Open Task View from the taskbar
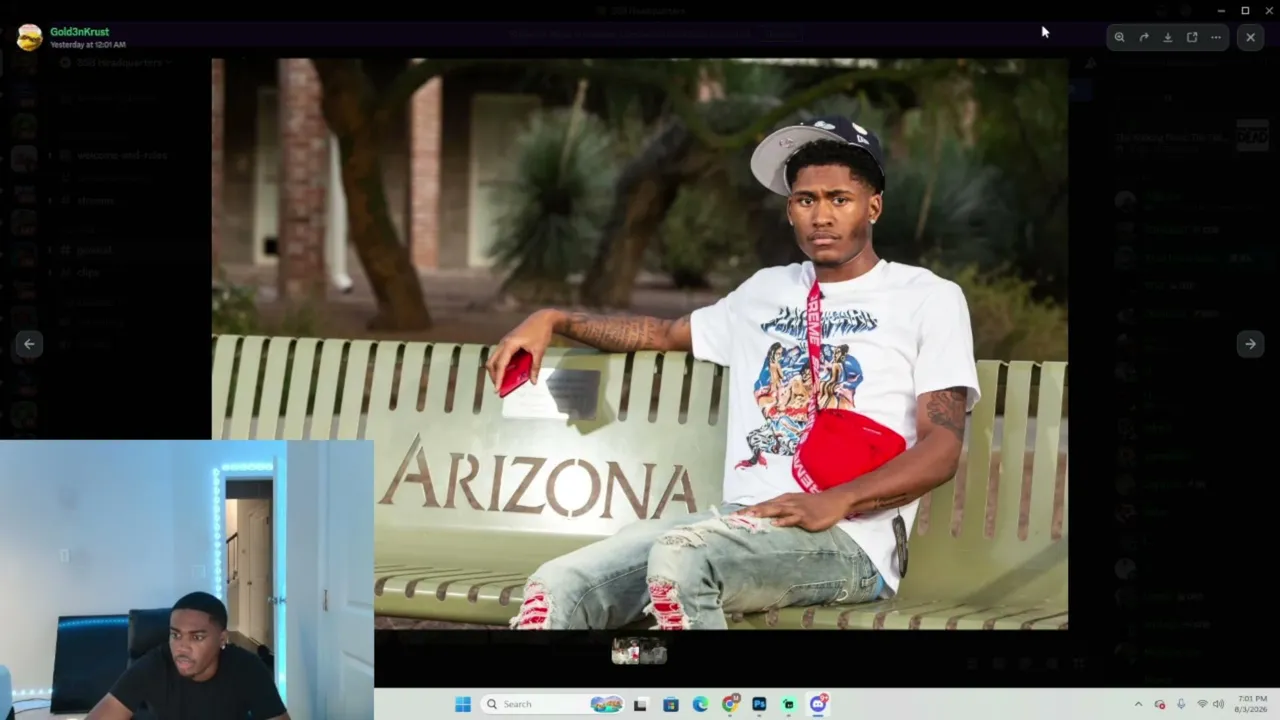This screenshot has width=1280, height=720. pyautogui.click(x=640, y=704)
